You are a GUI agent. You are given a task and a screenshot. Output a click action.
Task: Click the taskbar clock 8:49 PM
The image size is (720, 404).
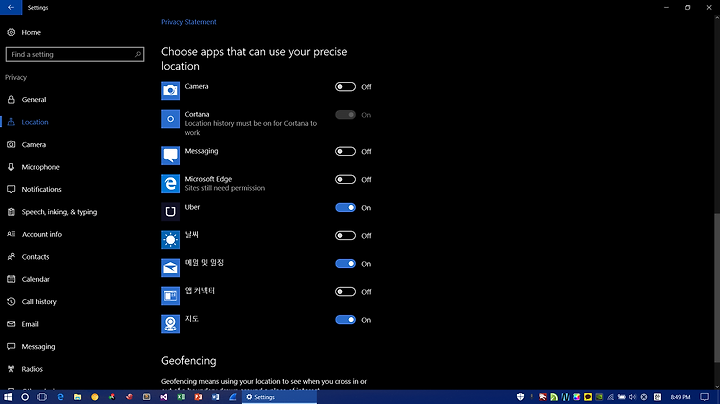(x=681, y=397)
